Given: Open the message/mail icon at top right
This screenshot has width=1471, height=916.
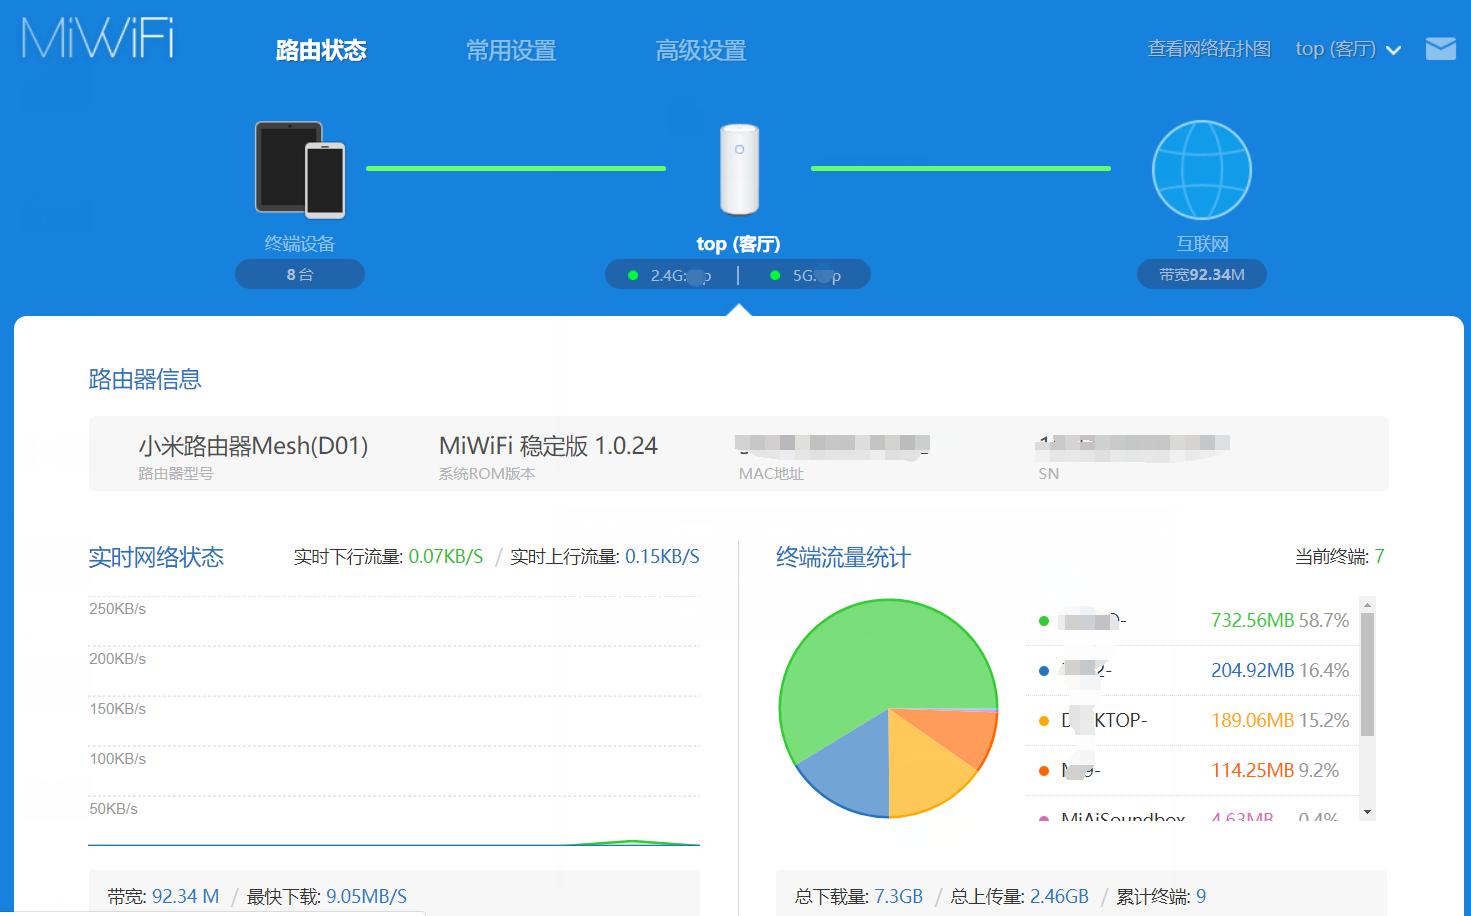Looking at the screenshot, I should click(1440, 47).
